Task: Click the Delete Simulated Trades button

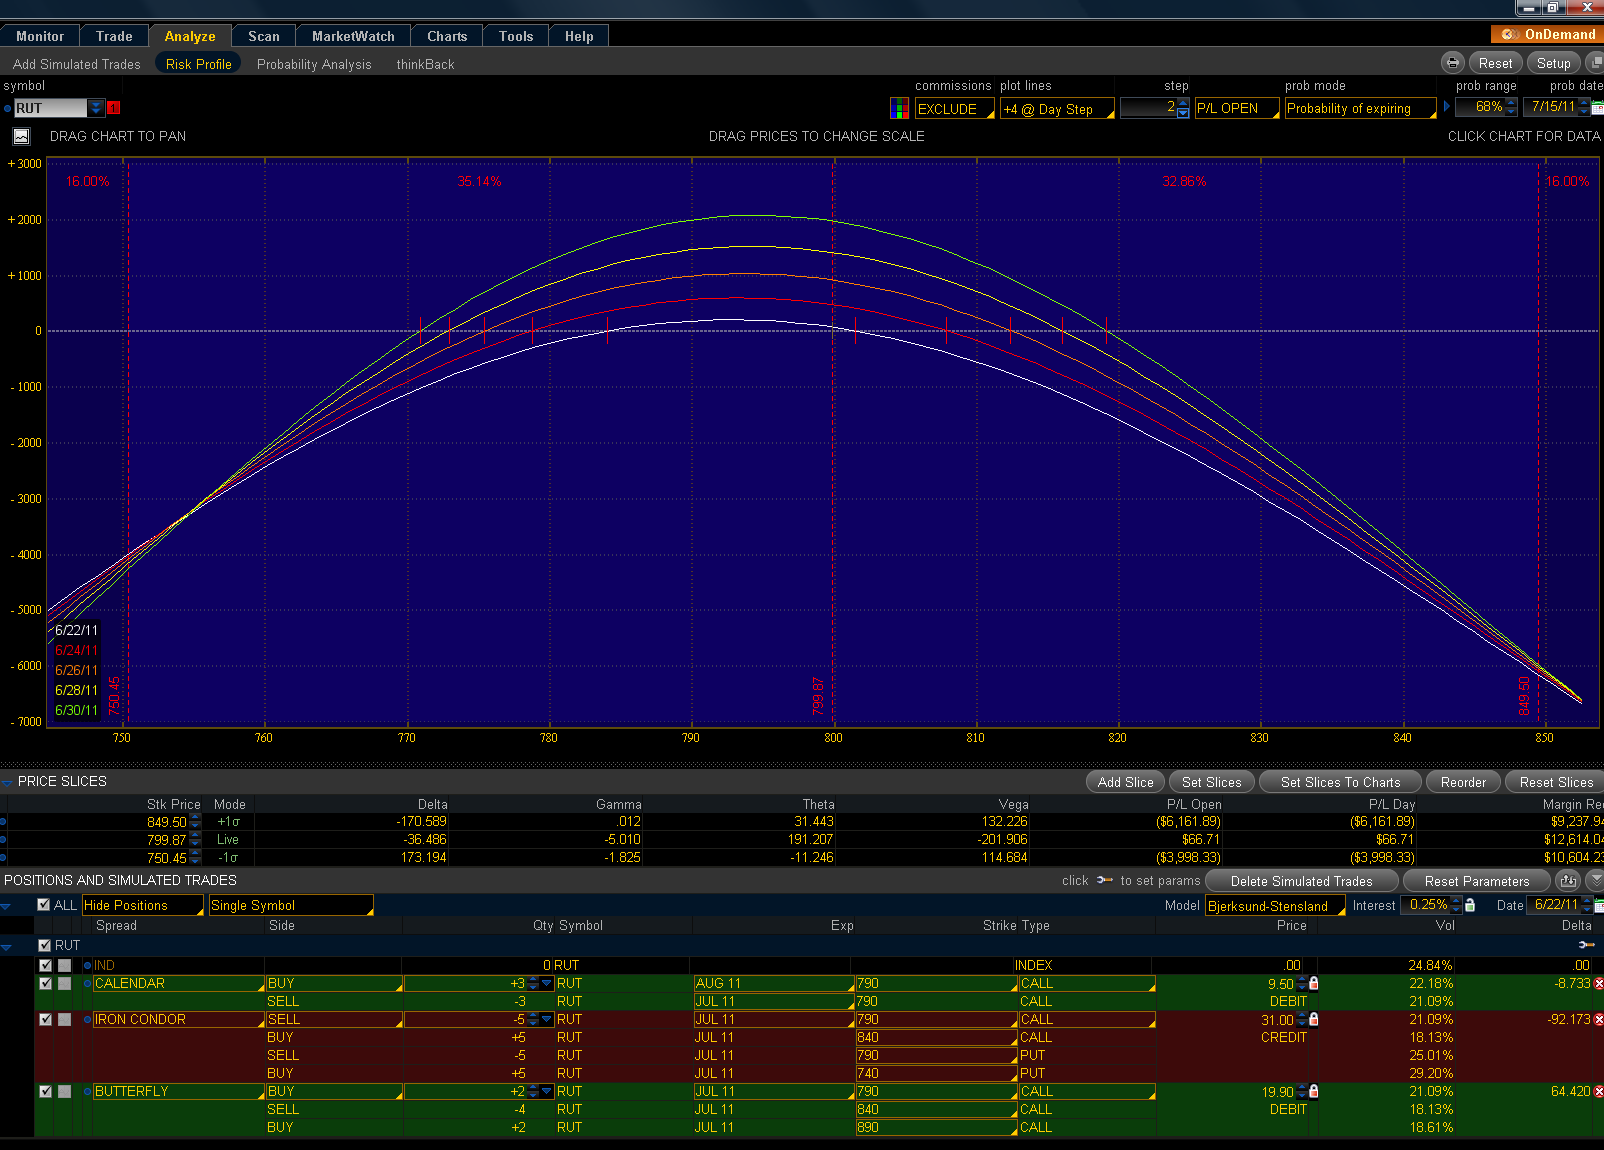Action: click(x=1301, y=881)
